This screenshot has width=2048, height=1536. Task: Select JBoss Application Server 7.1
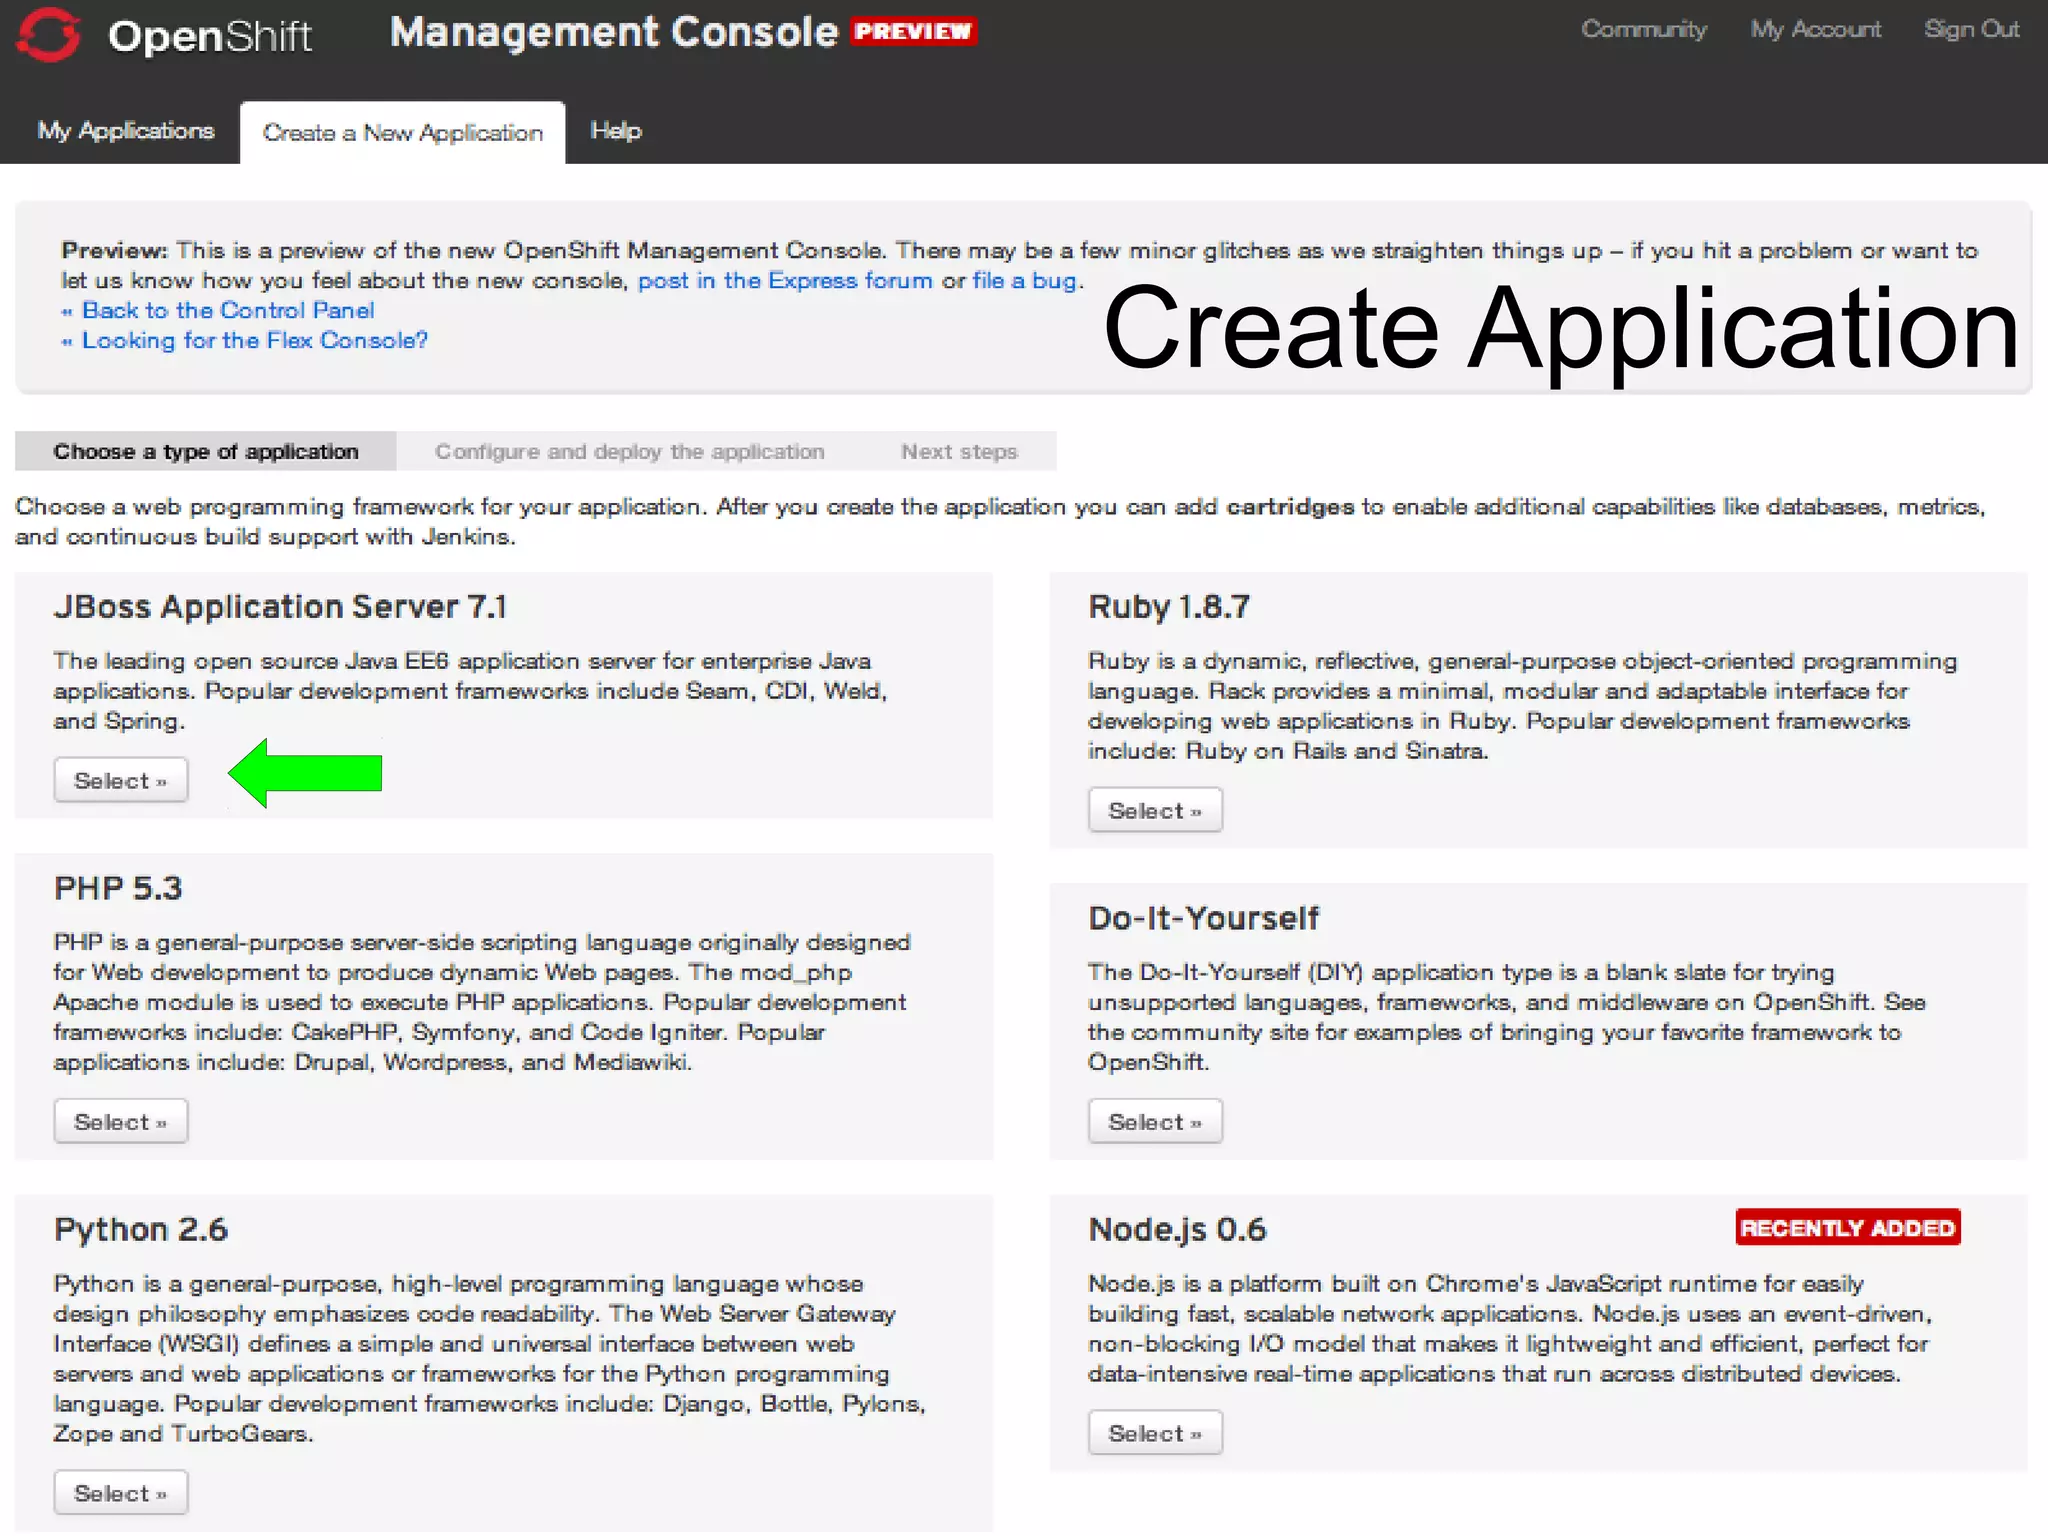(121, 781)
